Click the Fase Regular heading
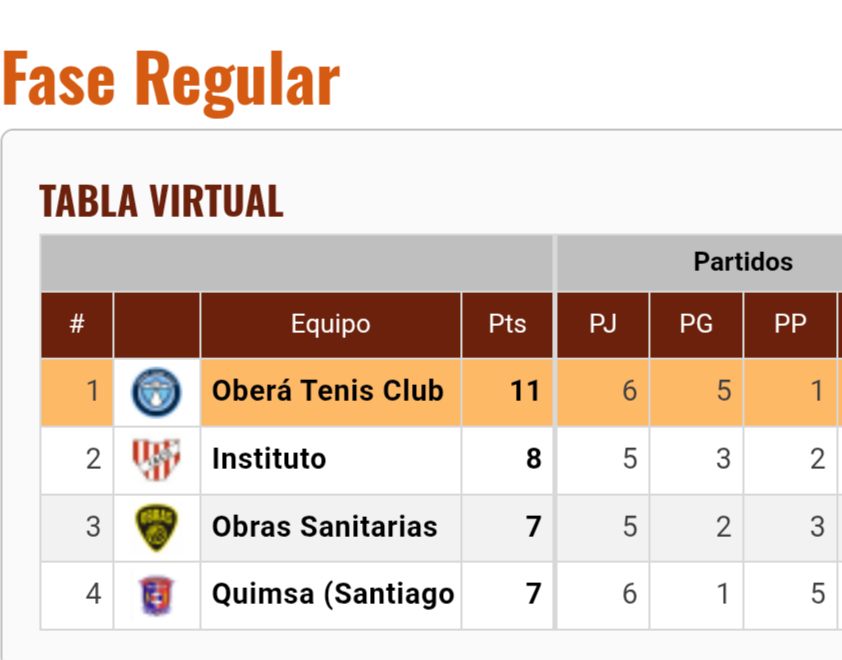Image resolution: width=842 pixels, height=660 pixels. click(x=171, y=79)
